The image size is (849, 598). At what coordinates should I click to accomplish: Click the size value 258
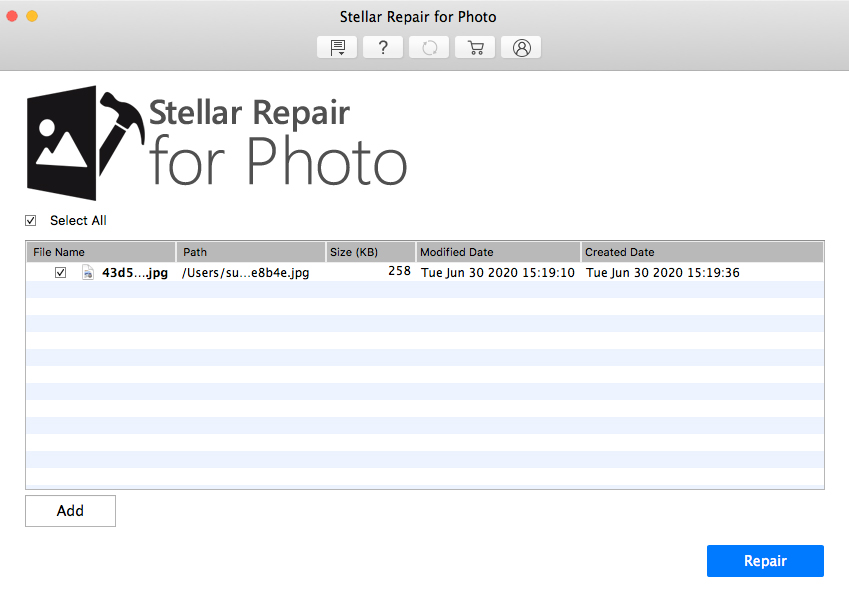(x=400, y=271)
